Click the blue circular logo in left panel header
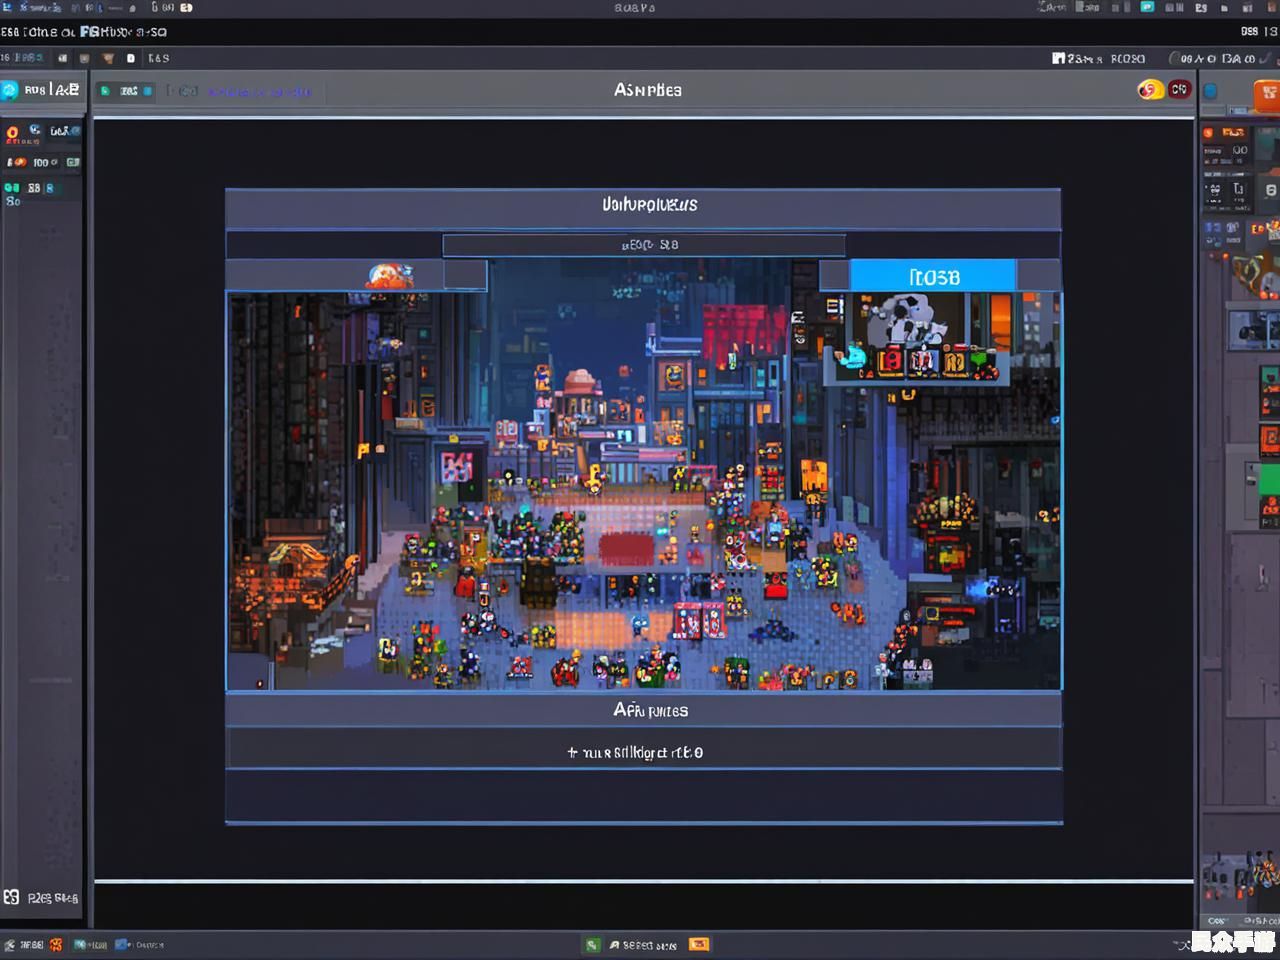1280x960 pixels. [x=10, y=90]
